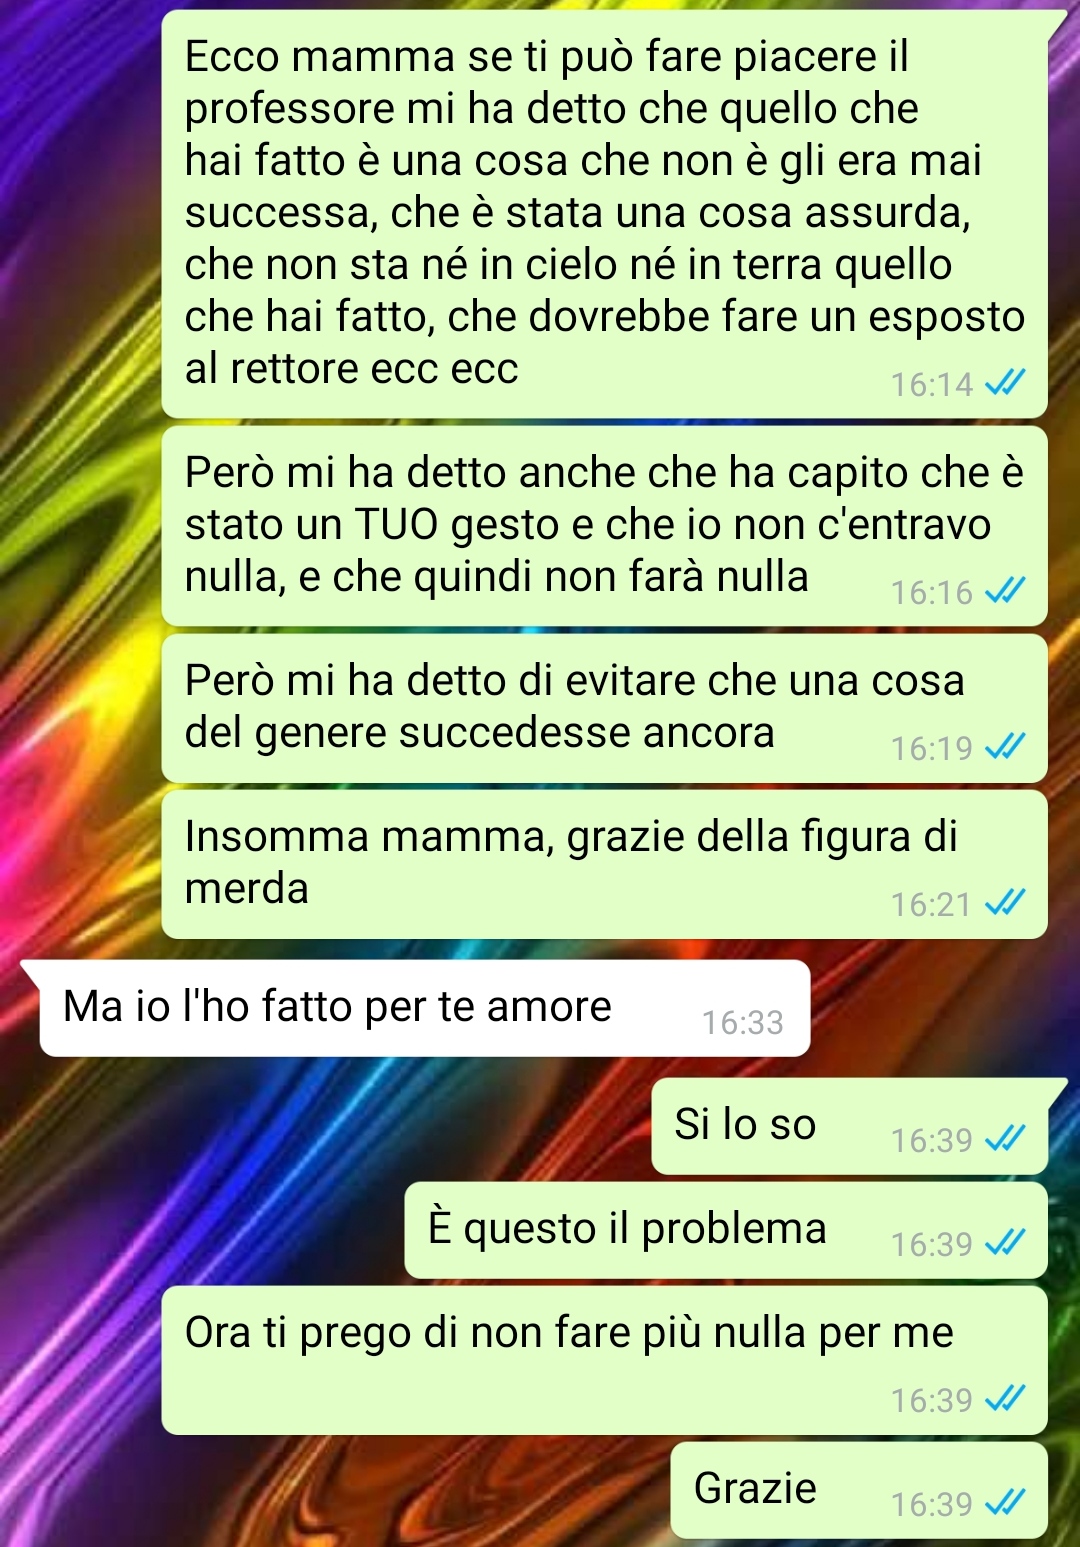Click read ticks on 'figura di merda' message

coord(1005,903)
